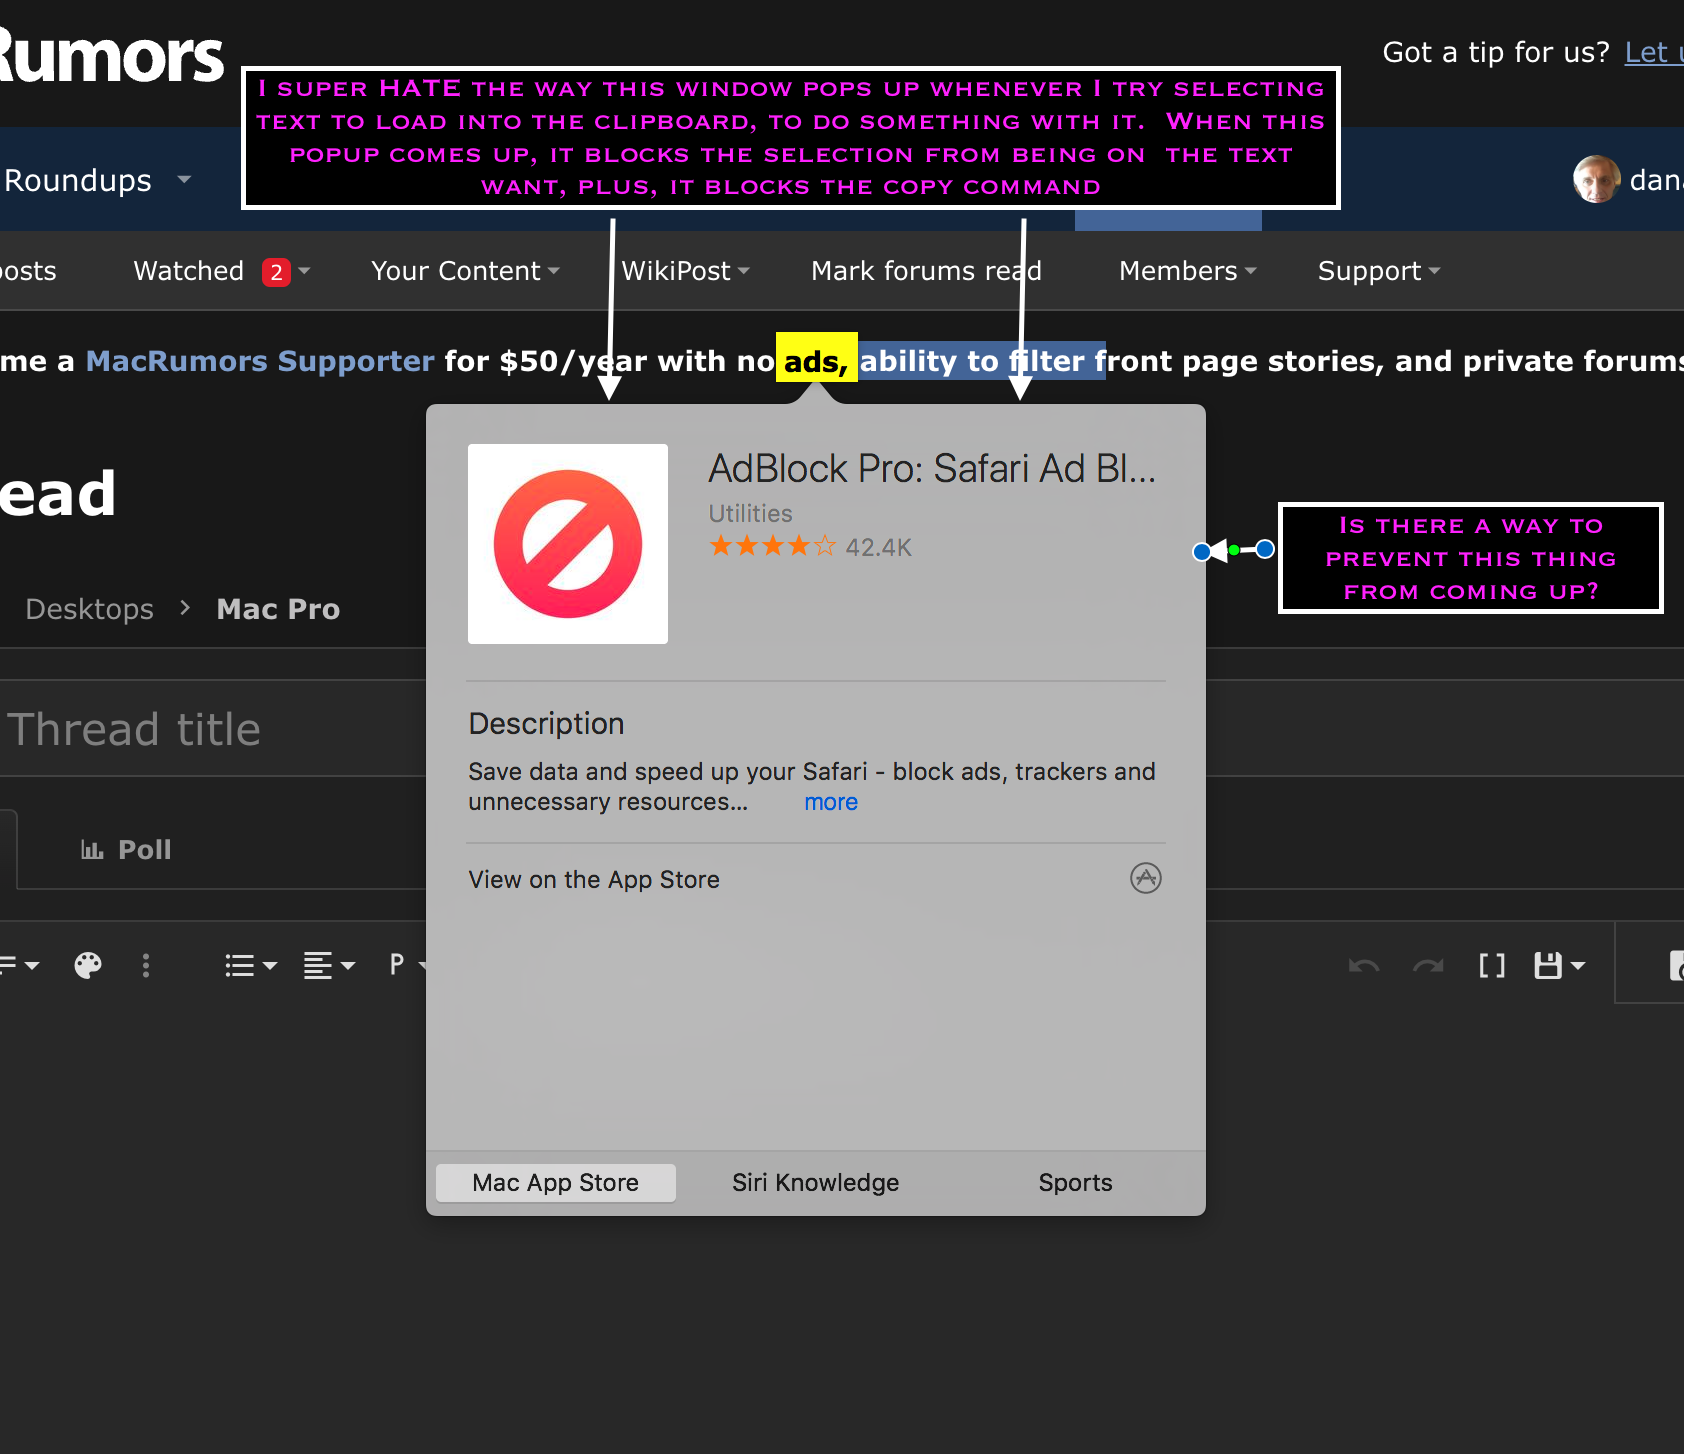This screenshot has height=1454, width=1684.
Task: Open the Watched menu
Action: (189, 271)
